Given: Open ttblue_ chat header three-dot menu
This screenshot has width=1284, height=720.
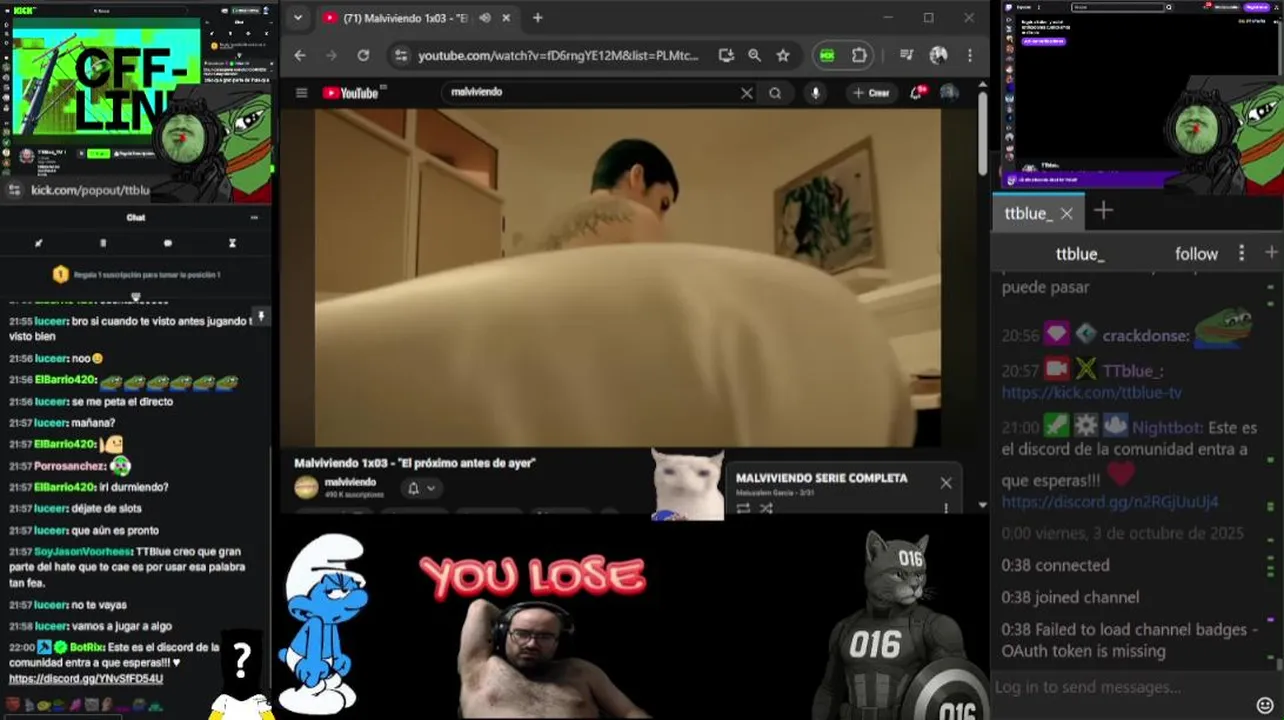Looking at the screenshot, I should (1242, 253).
